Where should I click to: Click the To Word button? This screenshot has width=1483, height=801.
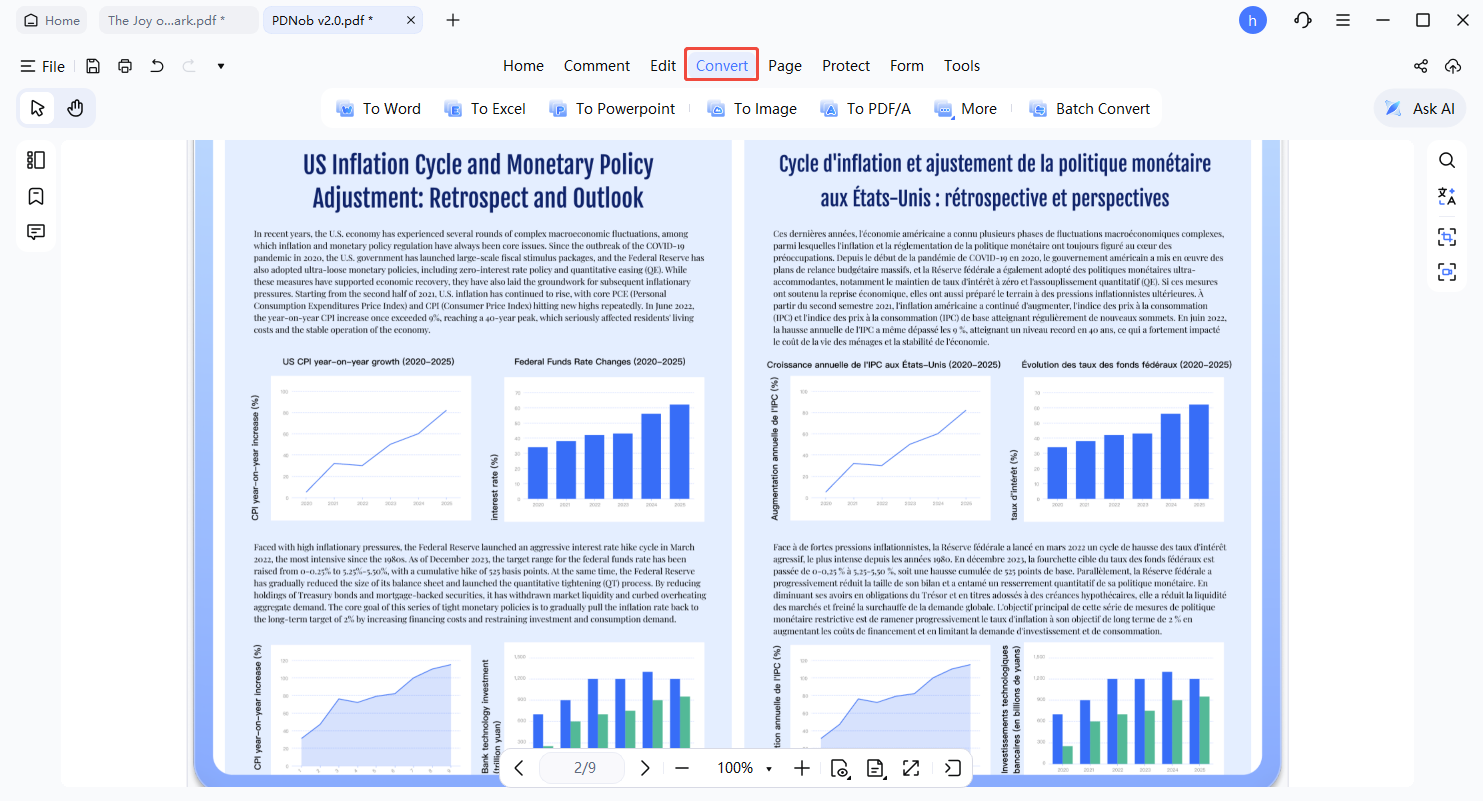[x=379, y=109]
